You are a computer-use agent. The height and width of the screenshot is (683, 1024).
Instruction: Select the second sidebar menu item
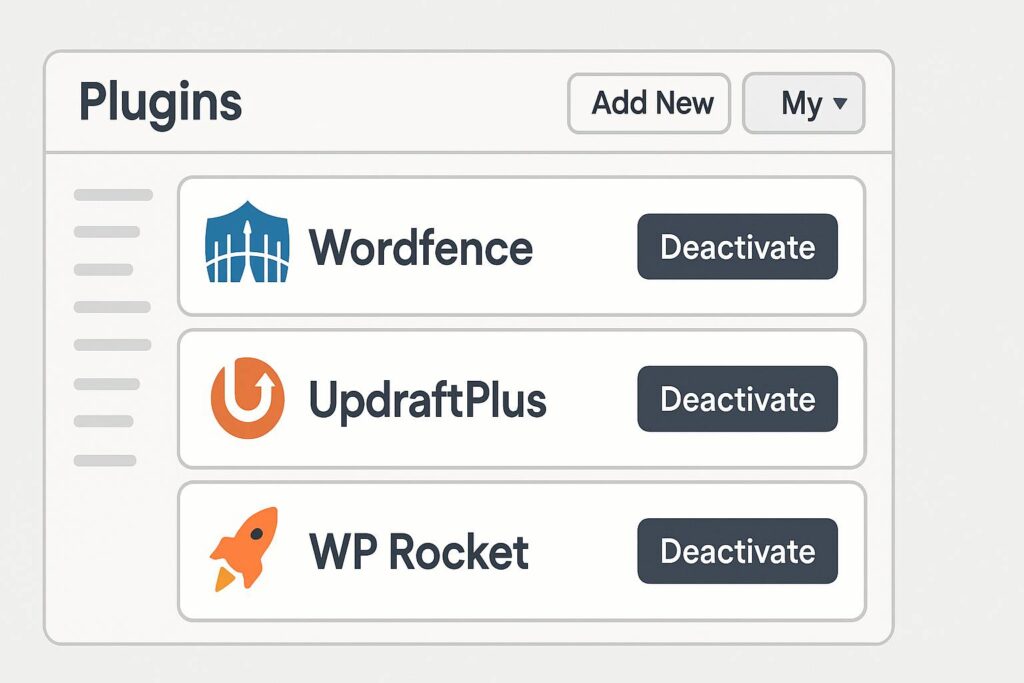pos(107,232)
